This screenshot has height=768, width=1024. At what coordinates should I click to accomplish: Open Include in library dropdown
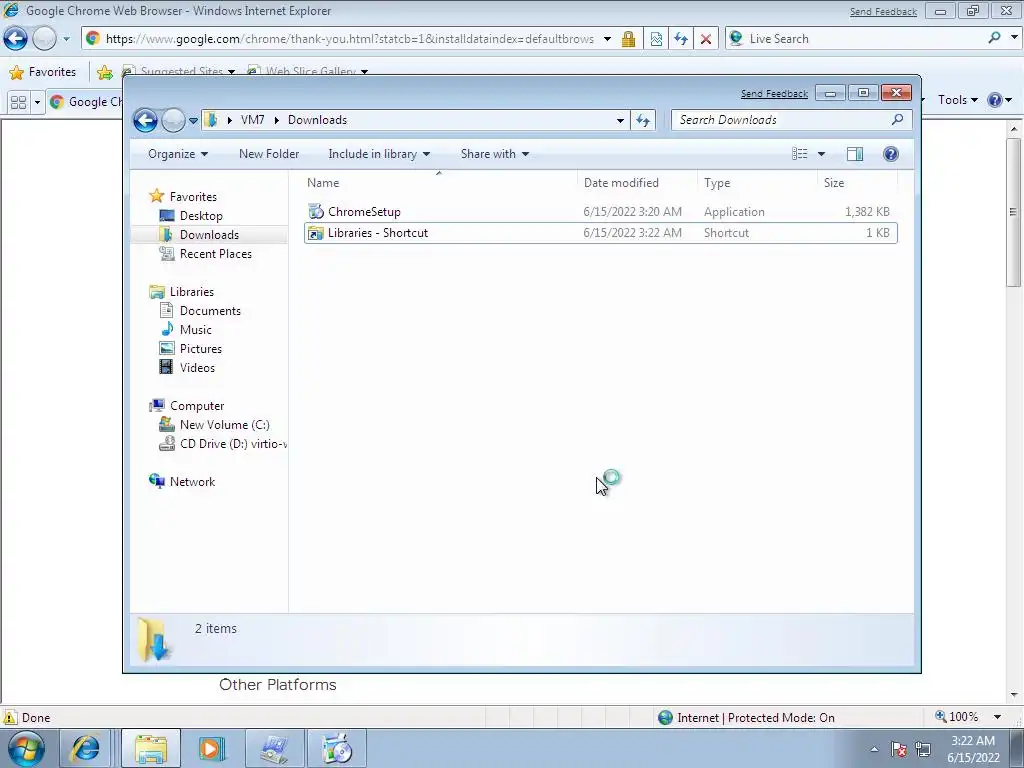tap(379, 154)
